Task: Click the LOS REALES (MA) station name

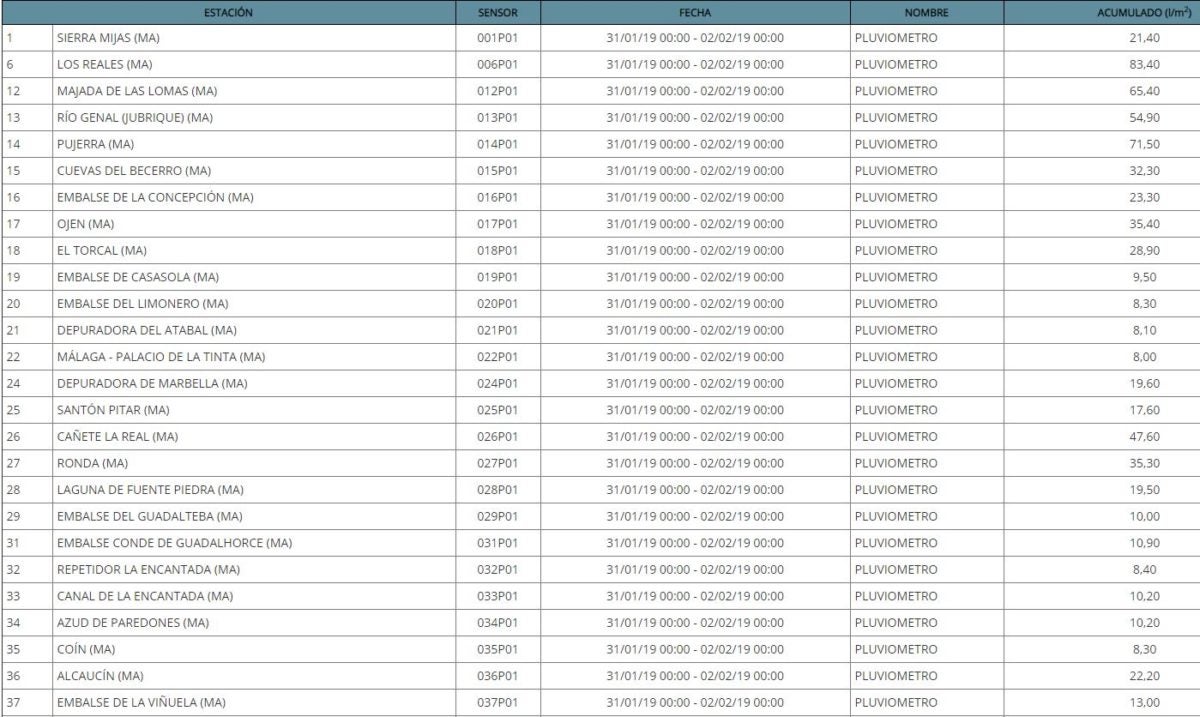Action: pyautogui.click(x=105, y=65)
